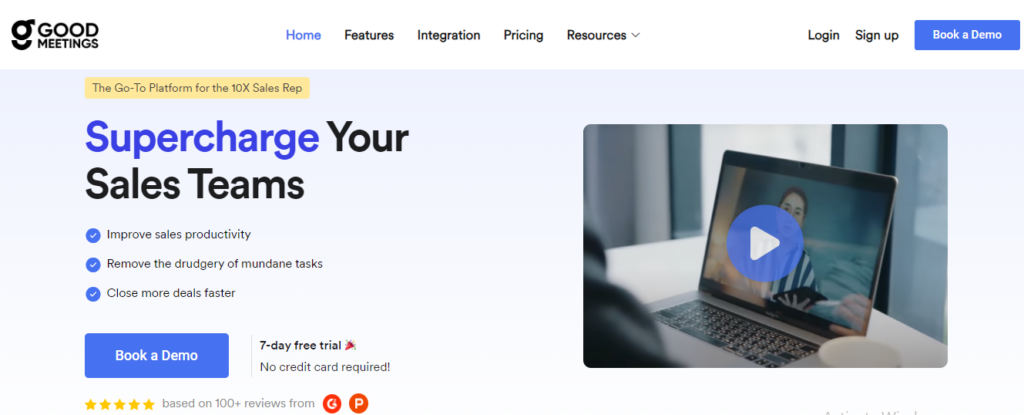Viewport: 1024px width, 415px height.
Task: Play the laptop demo video
Action: (765, 243)
